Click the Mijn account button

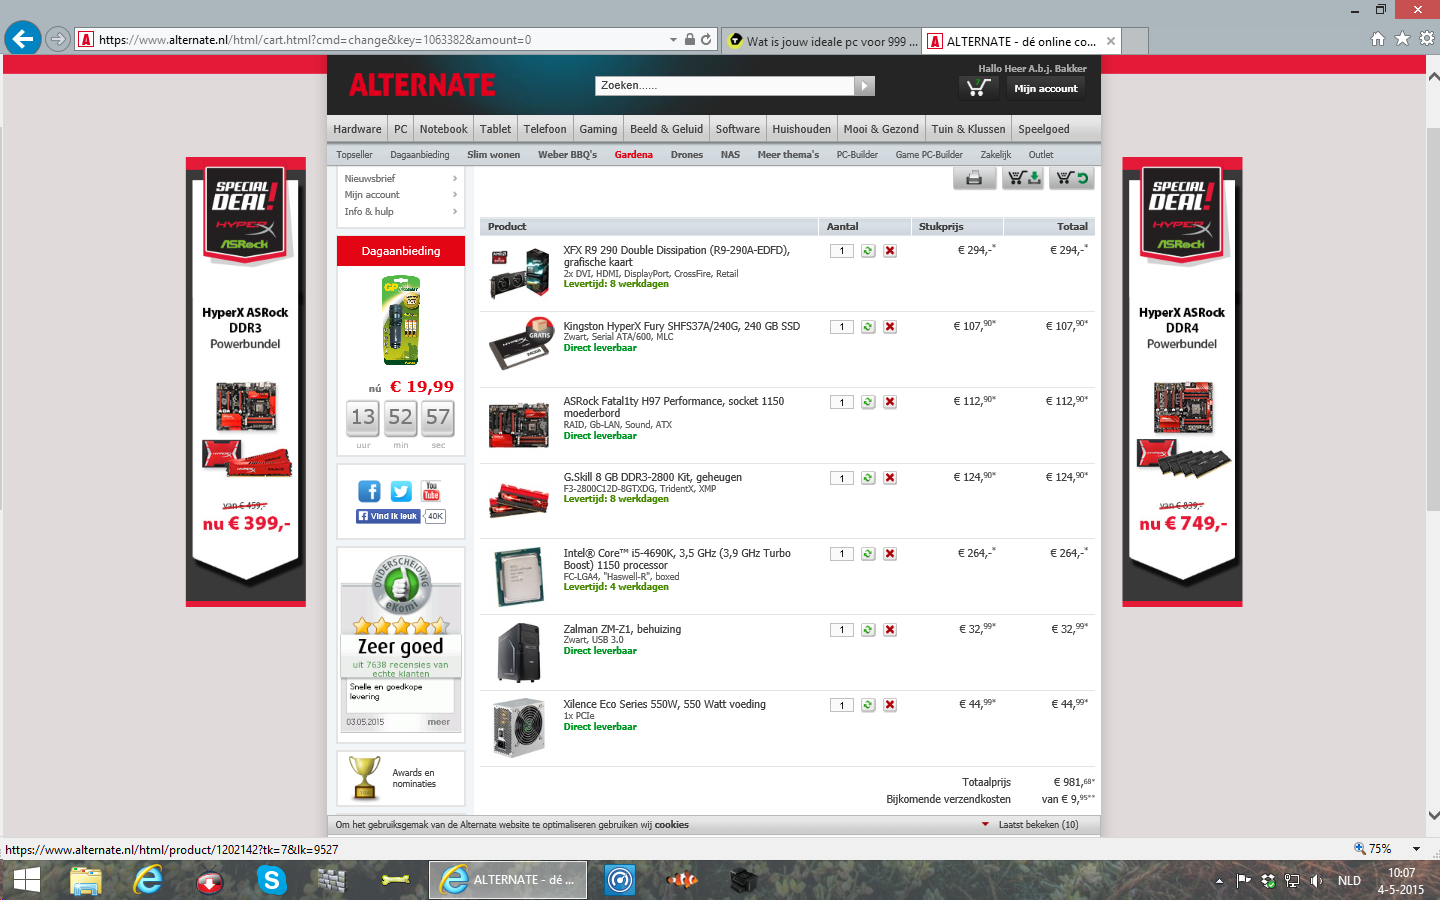1045,88
